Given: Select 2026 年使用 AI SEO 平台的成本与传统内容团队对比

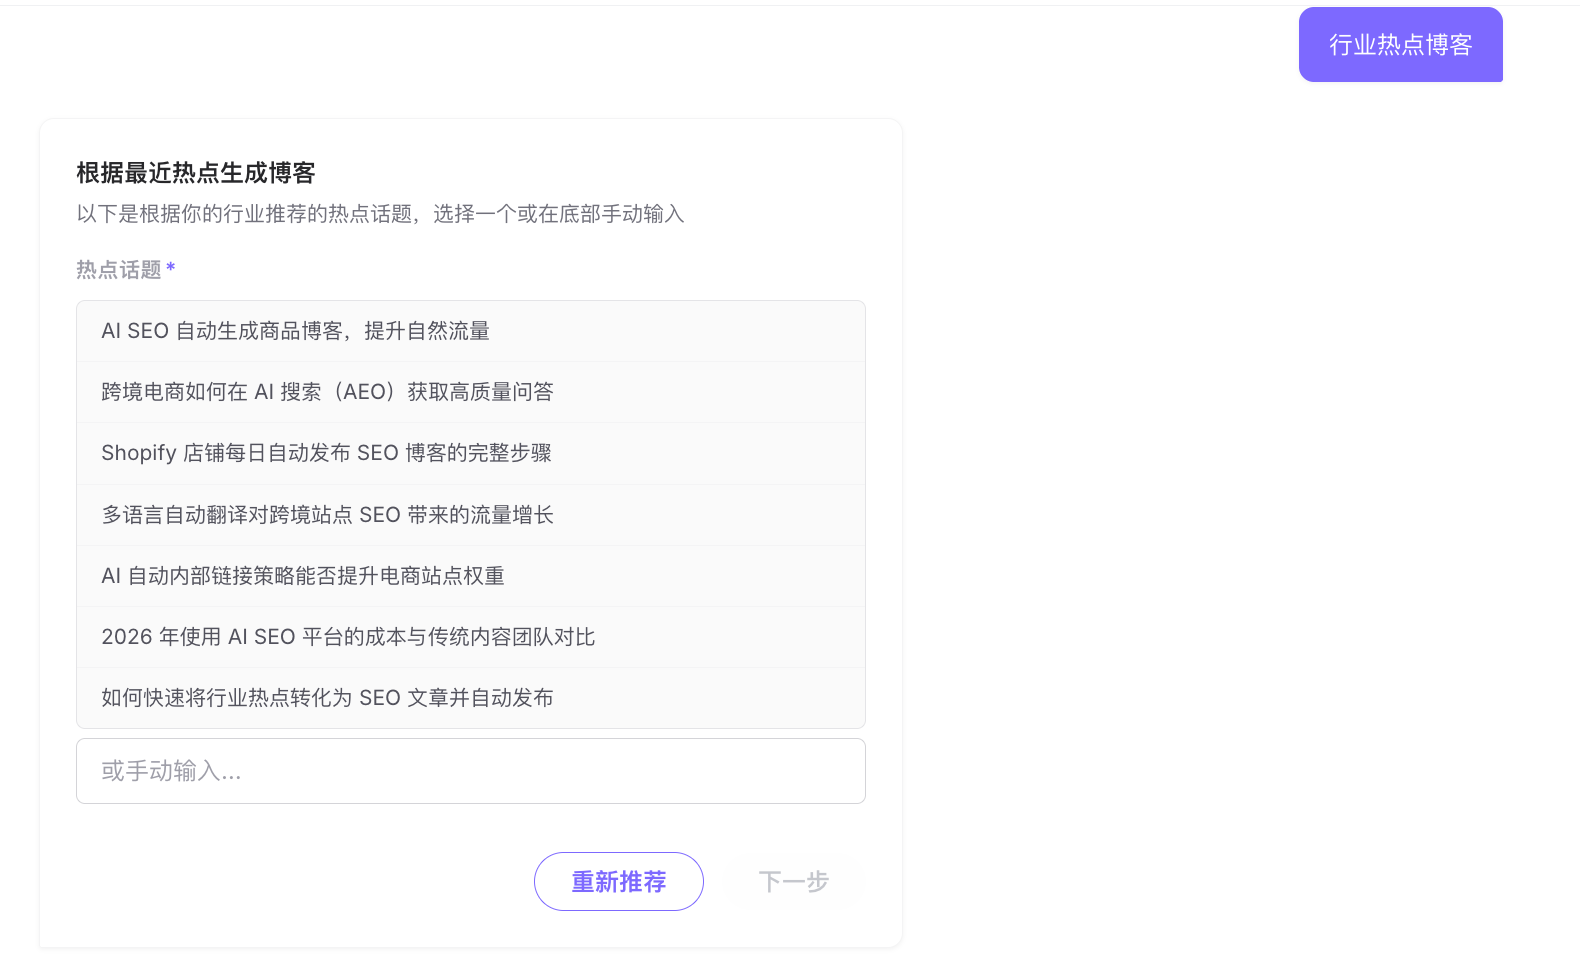Looking at the screenshot, I should 471,637.
